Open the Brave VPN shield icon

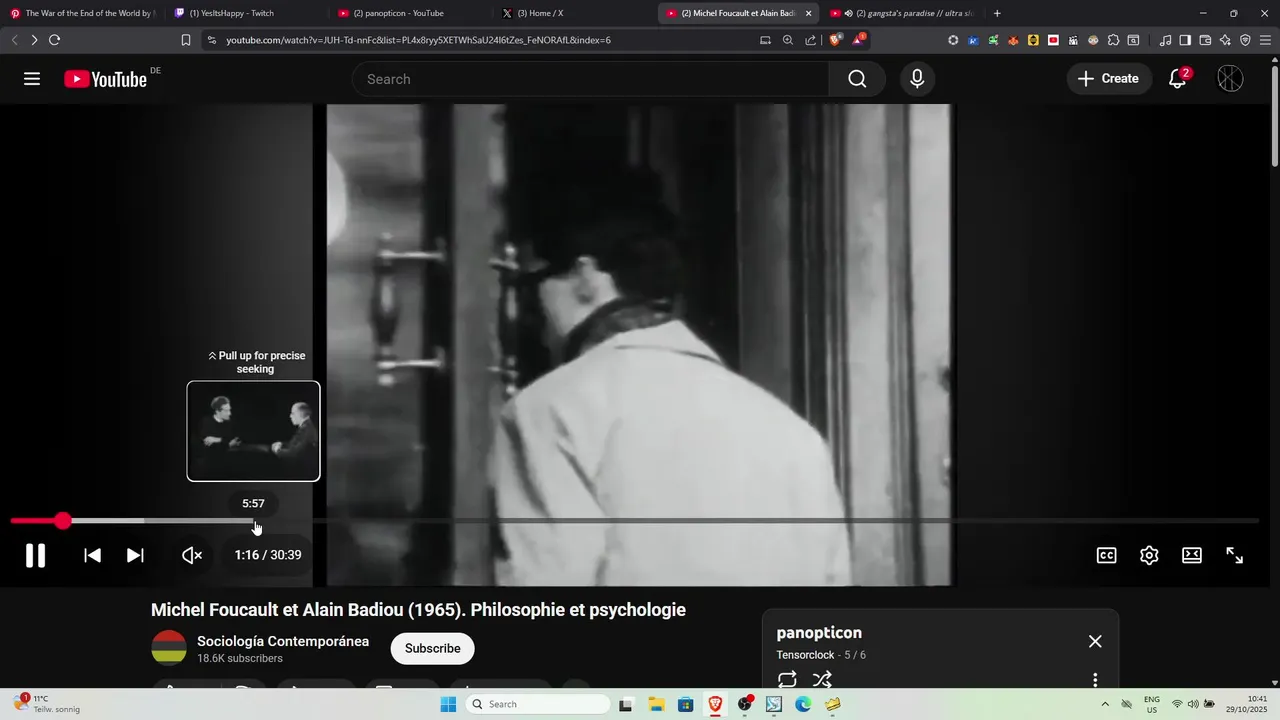point(1245,40)
